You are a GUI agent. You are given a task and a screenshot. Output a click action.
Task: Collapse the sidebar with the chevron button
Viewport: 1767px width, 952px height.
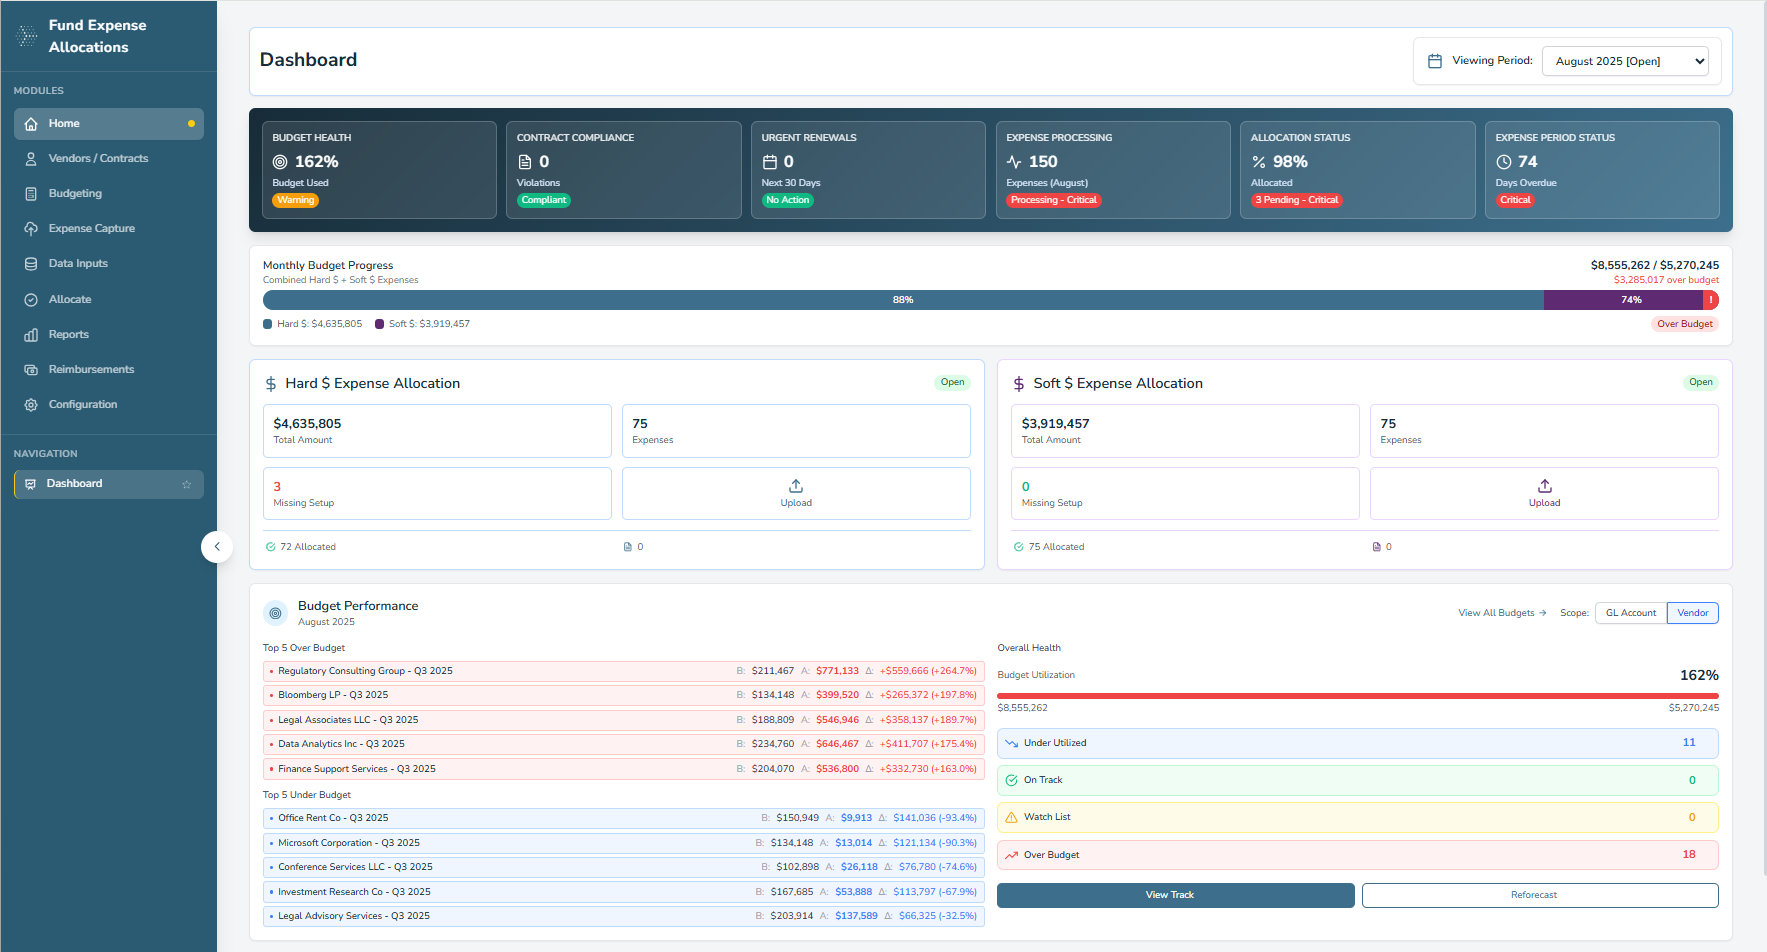[x=217, y=547]
